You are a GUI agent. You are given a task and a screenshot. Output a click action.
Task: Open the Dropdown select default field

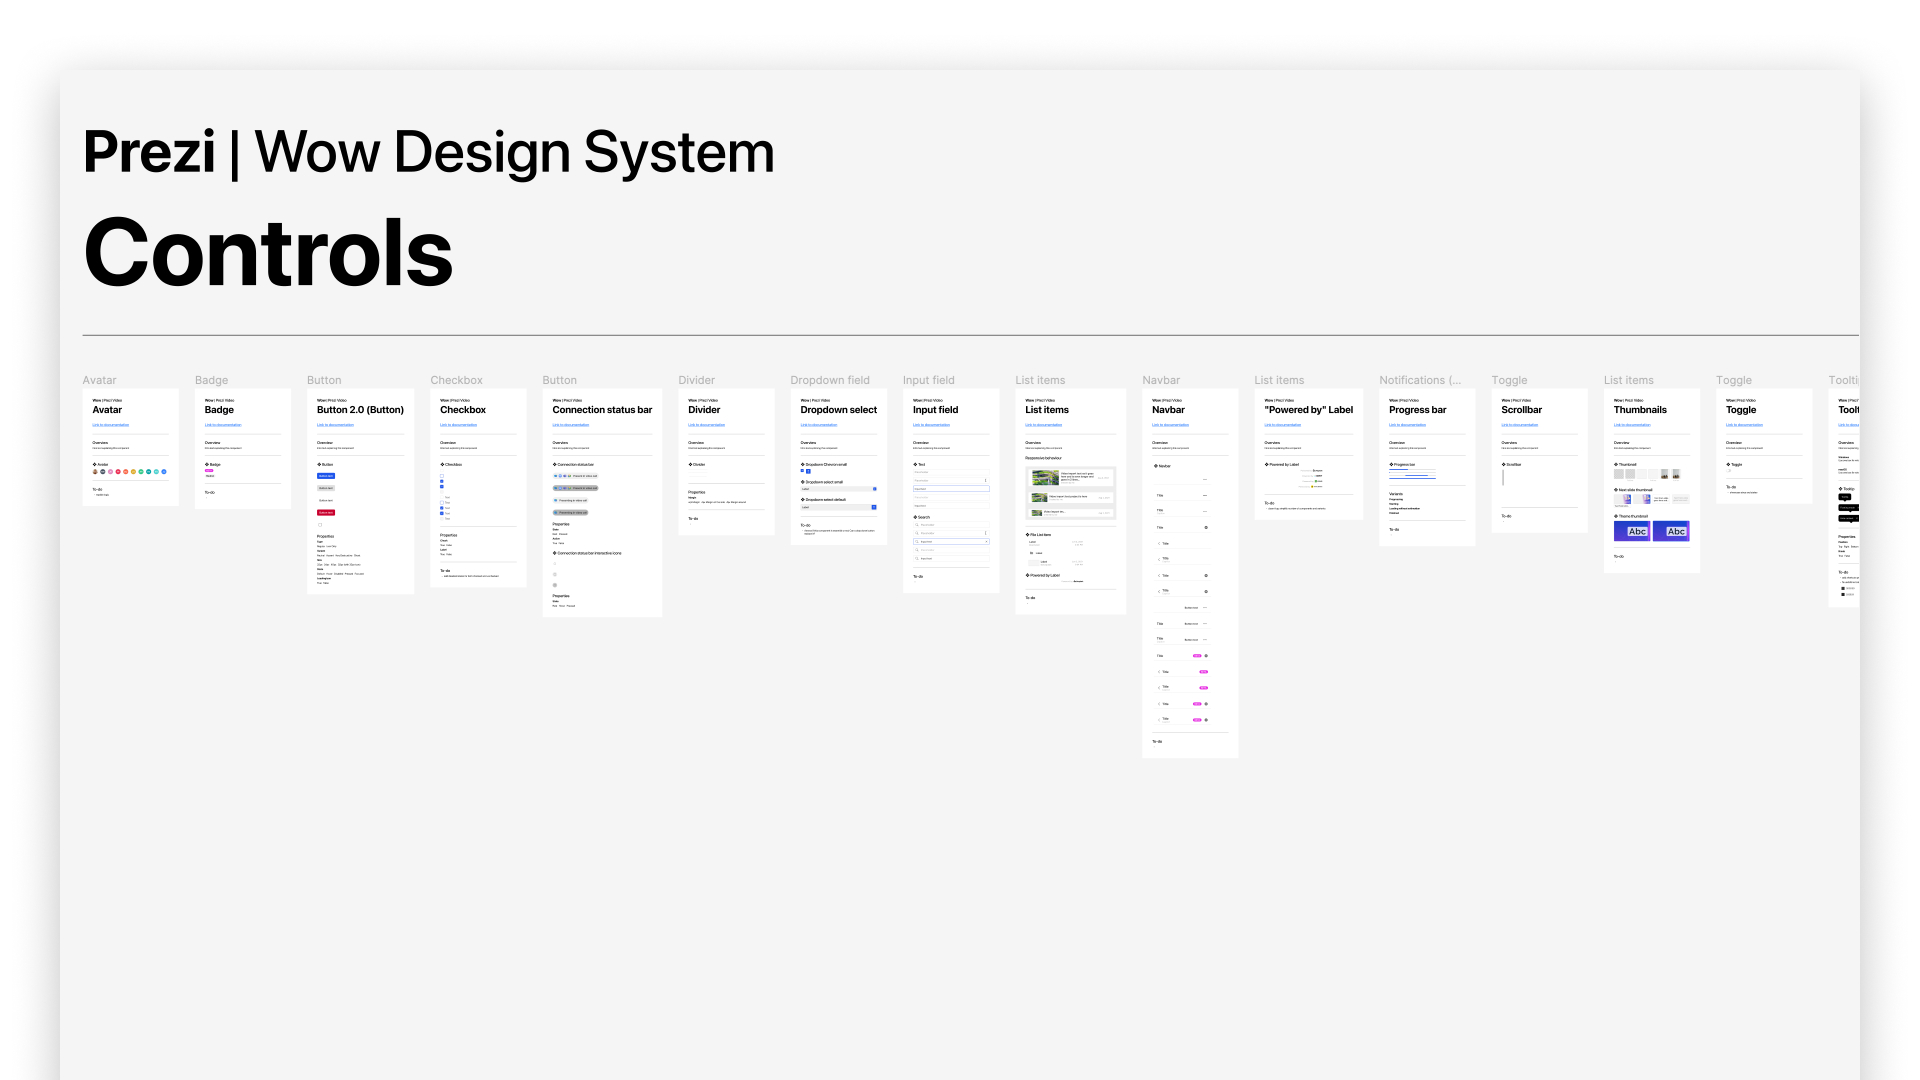click(x=839, y=507)
